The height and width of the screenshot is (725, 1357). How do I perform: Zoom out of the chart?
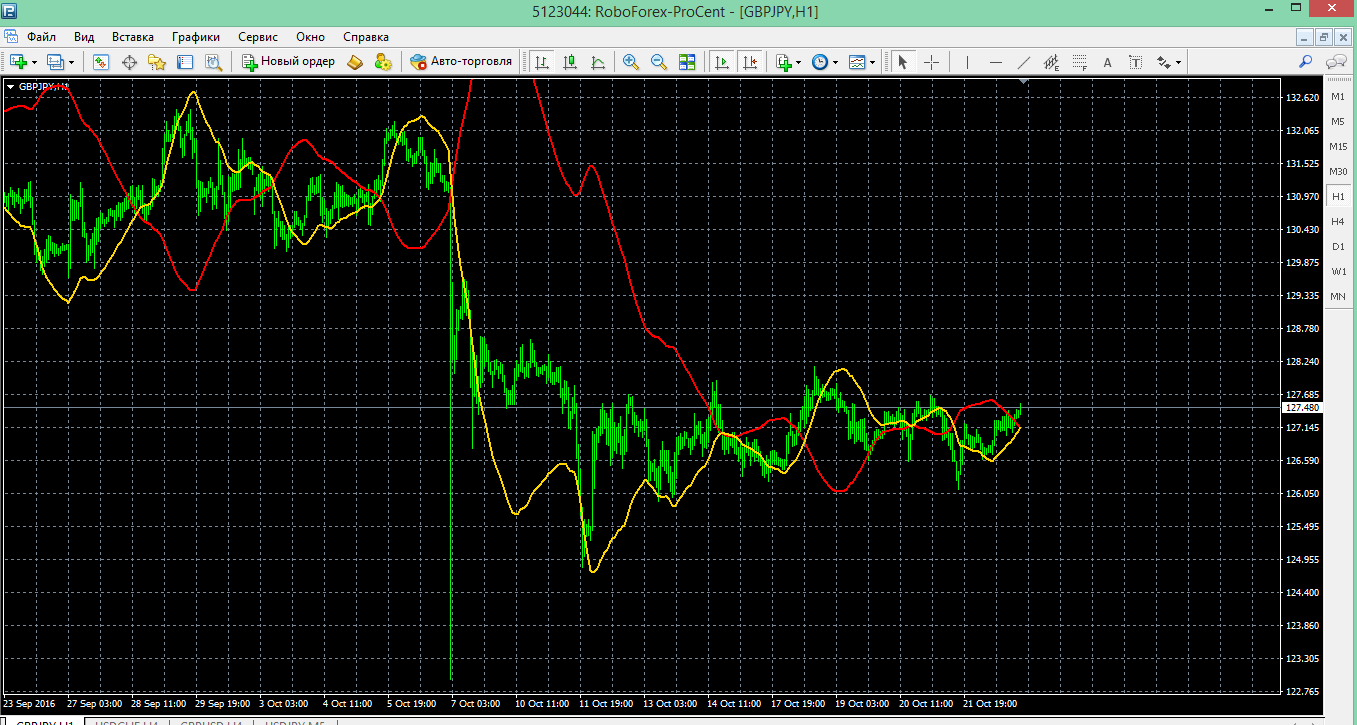click(x=659, y=62)
